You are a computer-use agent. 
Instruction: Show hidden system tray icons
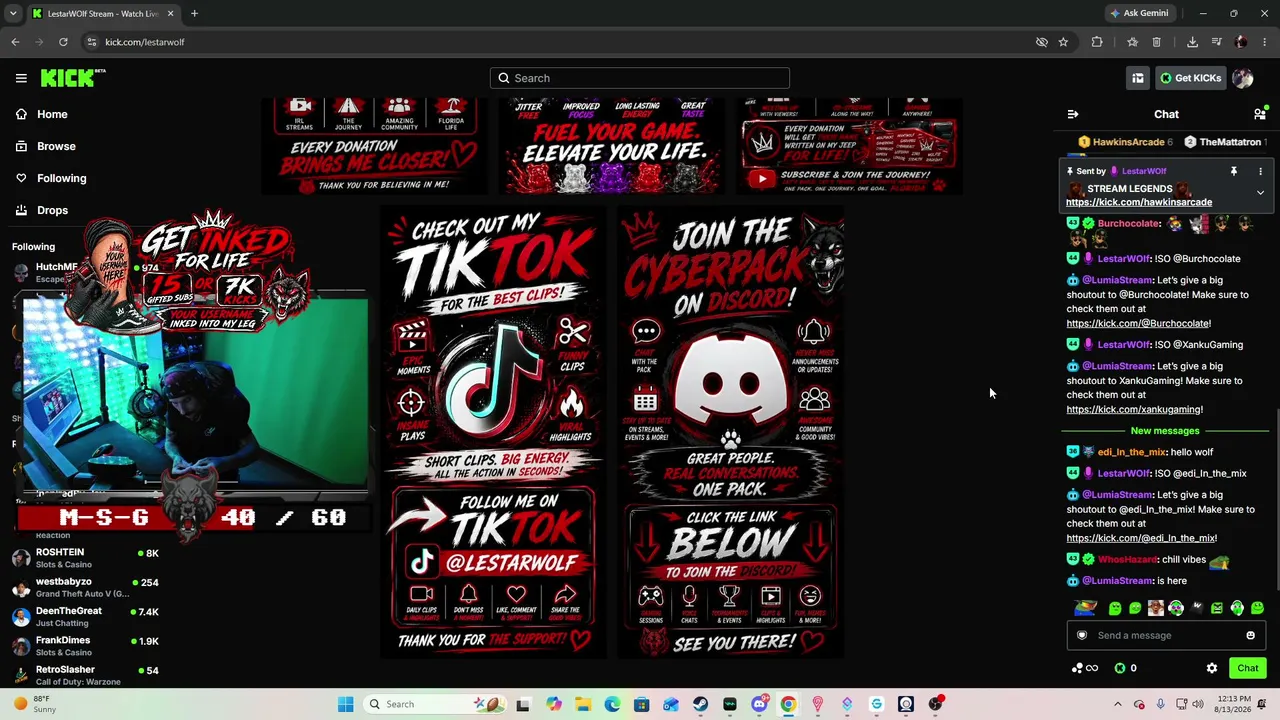point(1118,704)
